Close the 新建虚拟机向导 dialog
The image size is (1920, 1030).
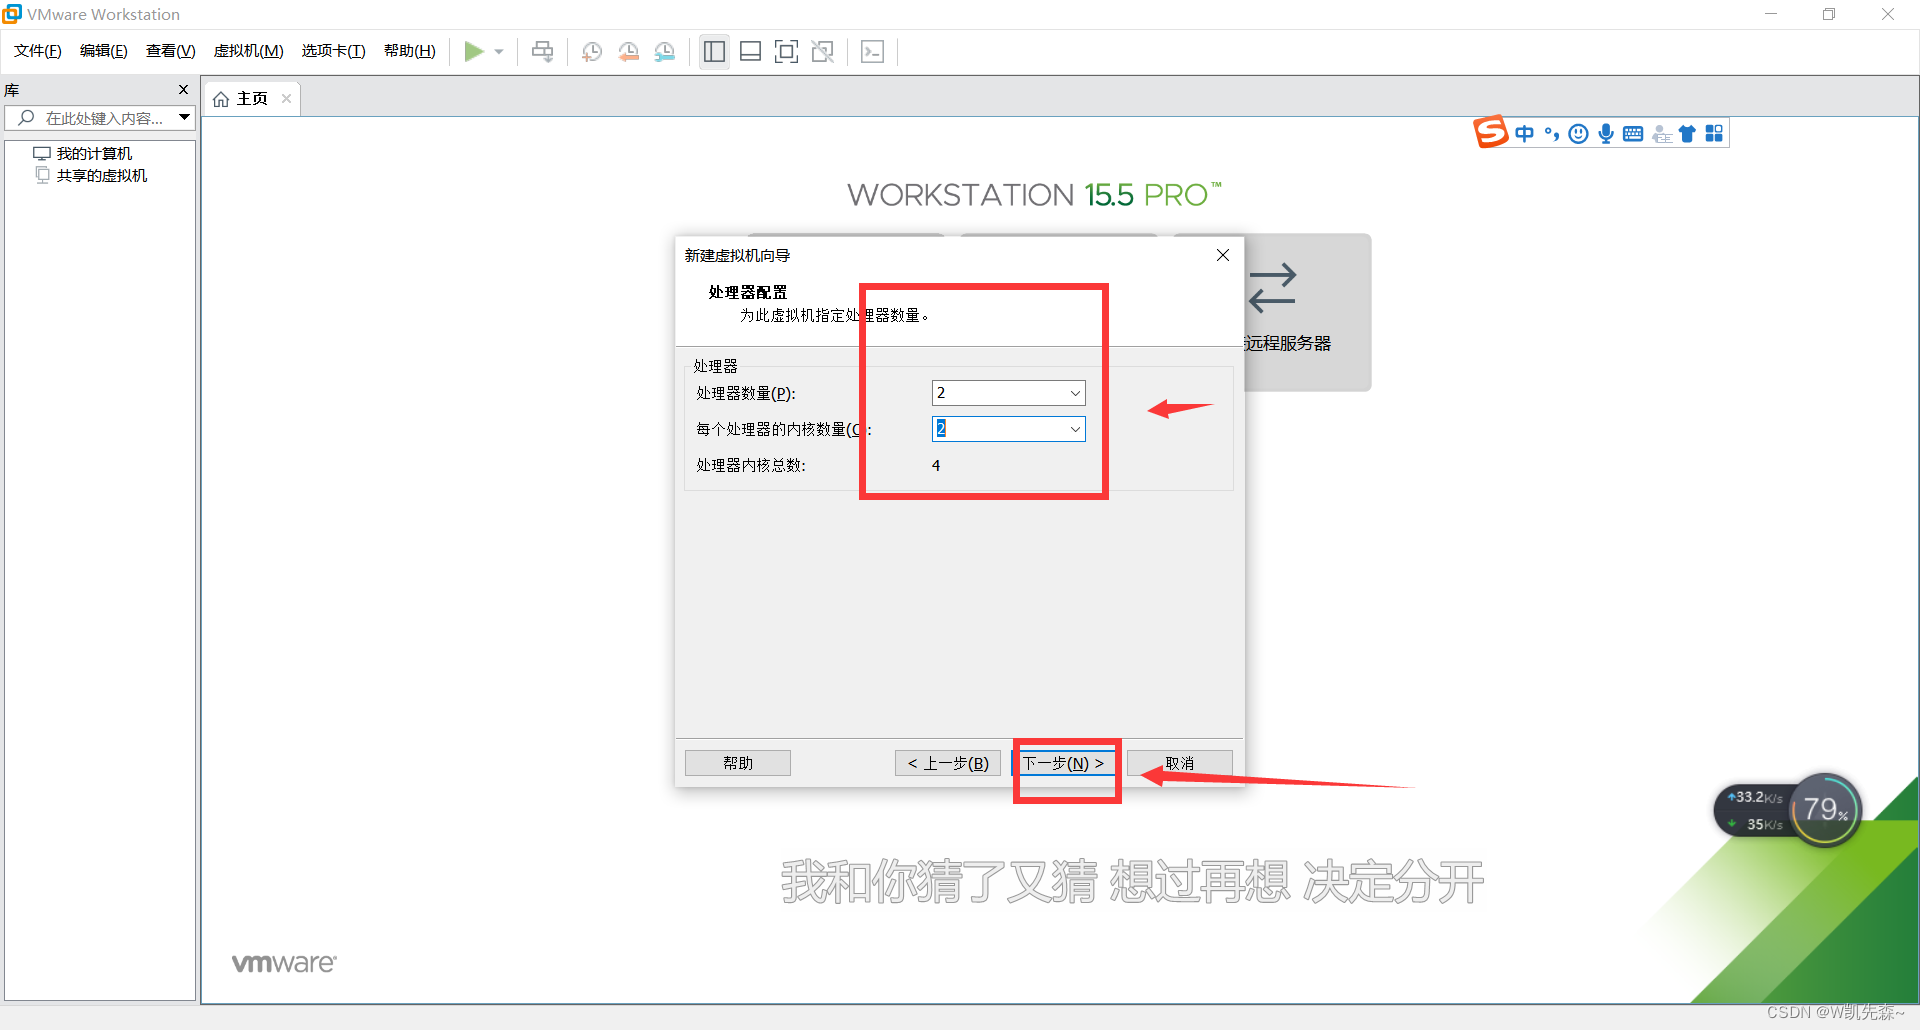point(1222,255)
